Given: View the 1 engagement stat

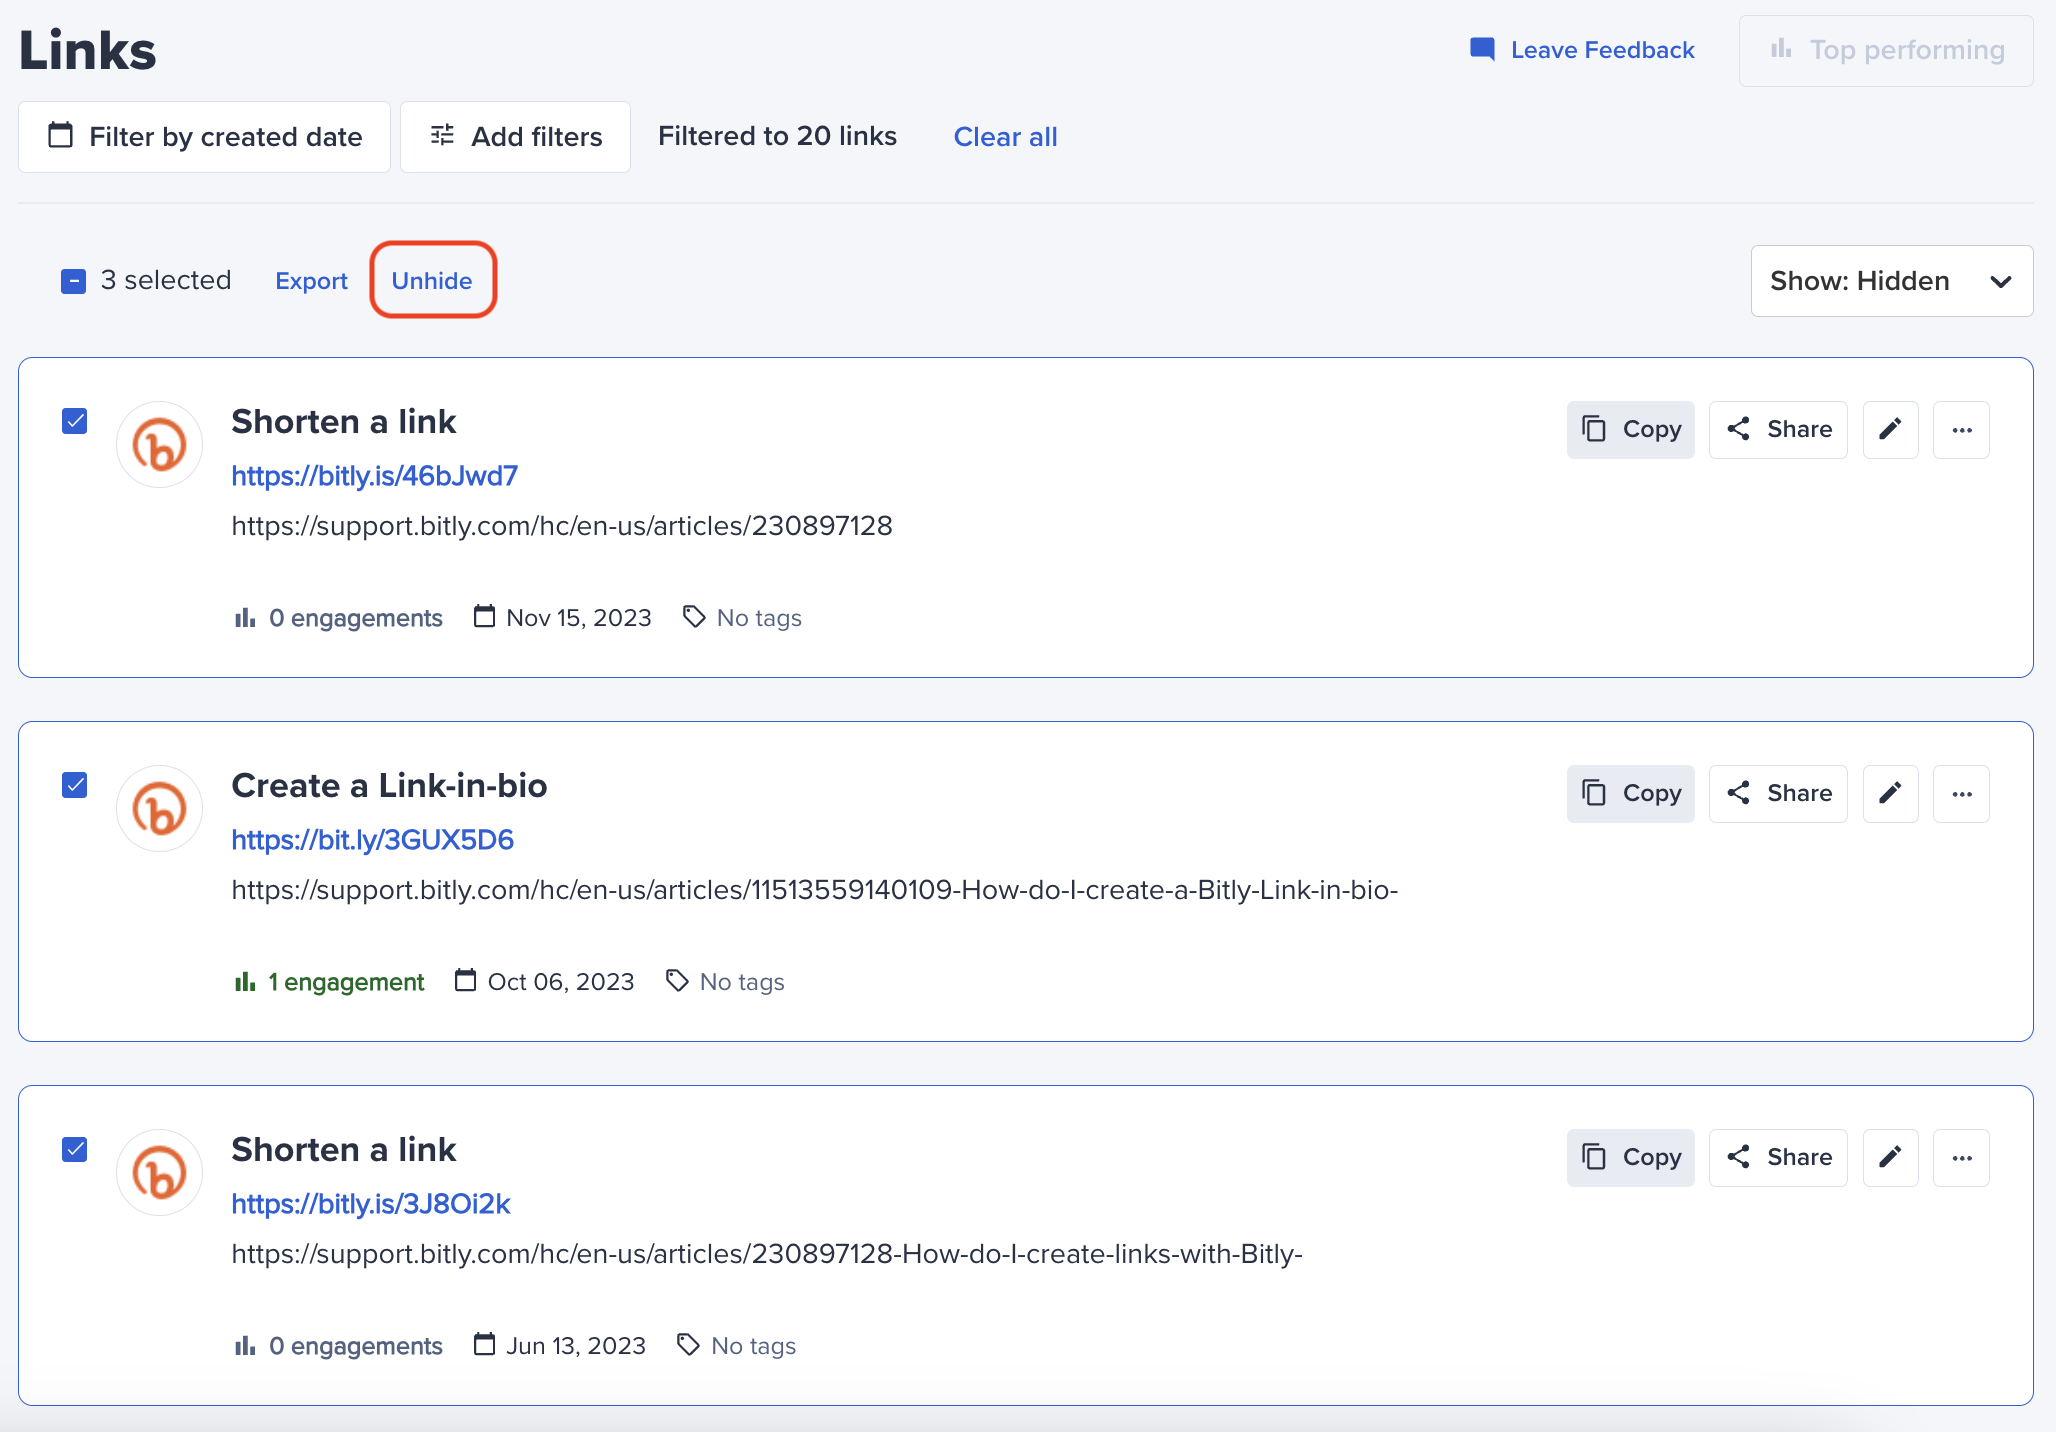Looking at the screenshot, I should pos(329,982).
